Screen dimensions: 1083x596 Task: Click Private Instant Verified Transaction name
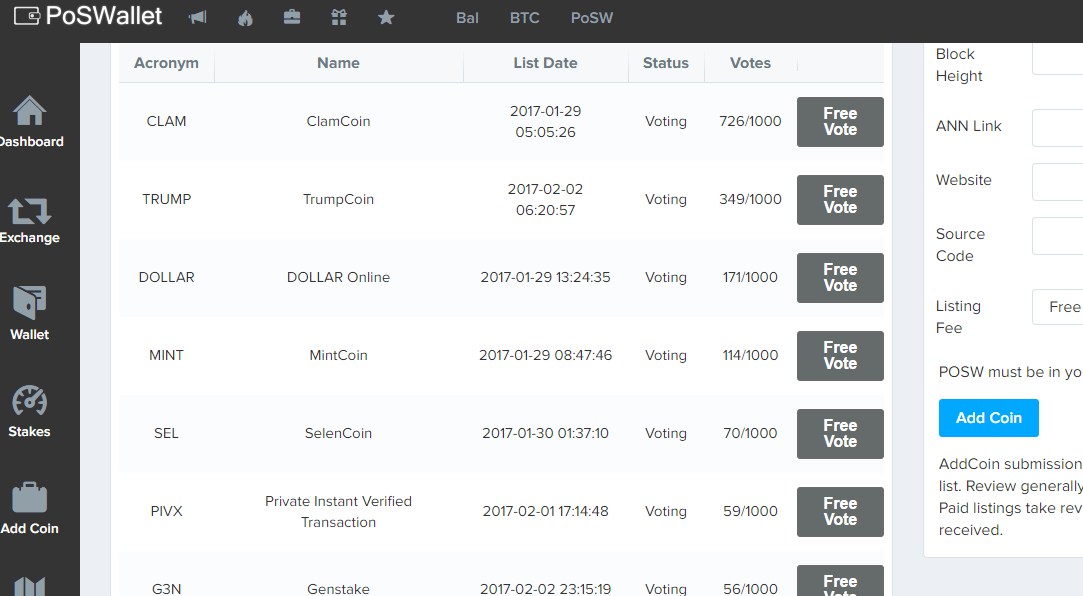click(338, 512)
